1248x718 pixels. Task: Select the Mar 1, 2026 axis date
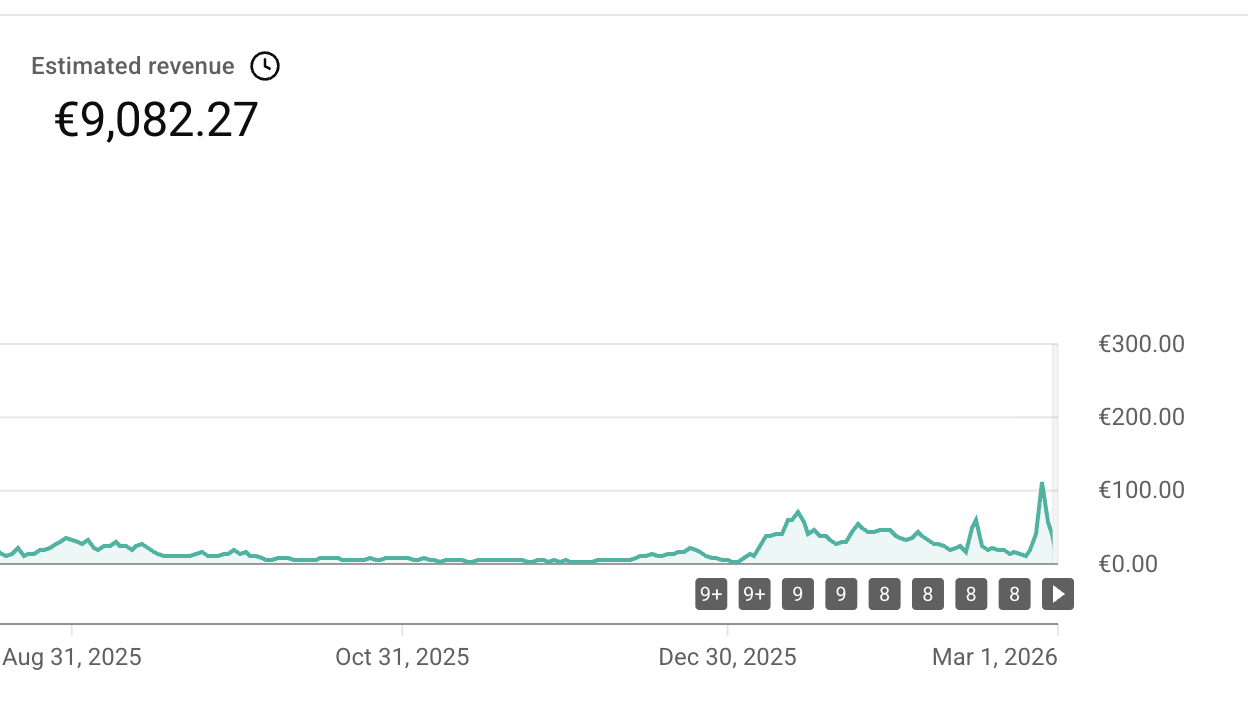(x=994, y=657)
